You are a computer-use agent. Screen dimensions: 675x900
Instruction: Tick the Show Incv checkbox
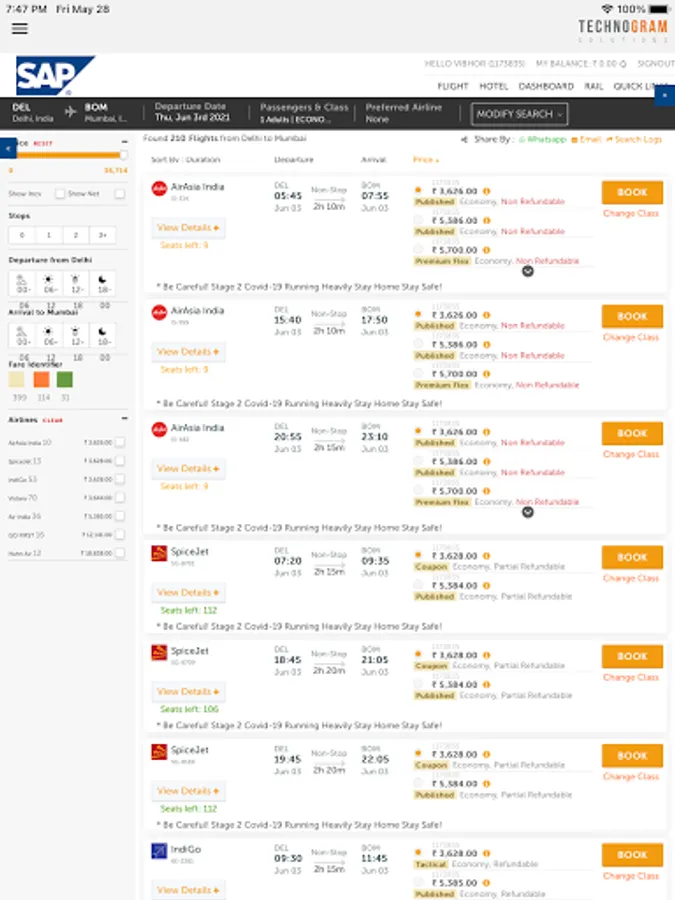[60, 194]
